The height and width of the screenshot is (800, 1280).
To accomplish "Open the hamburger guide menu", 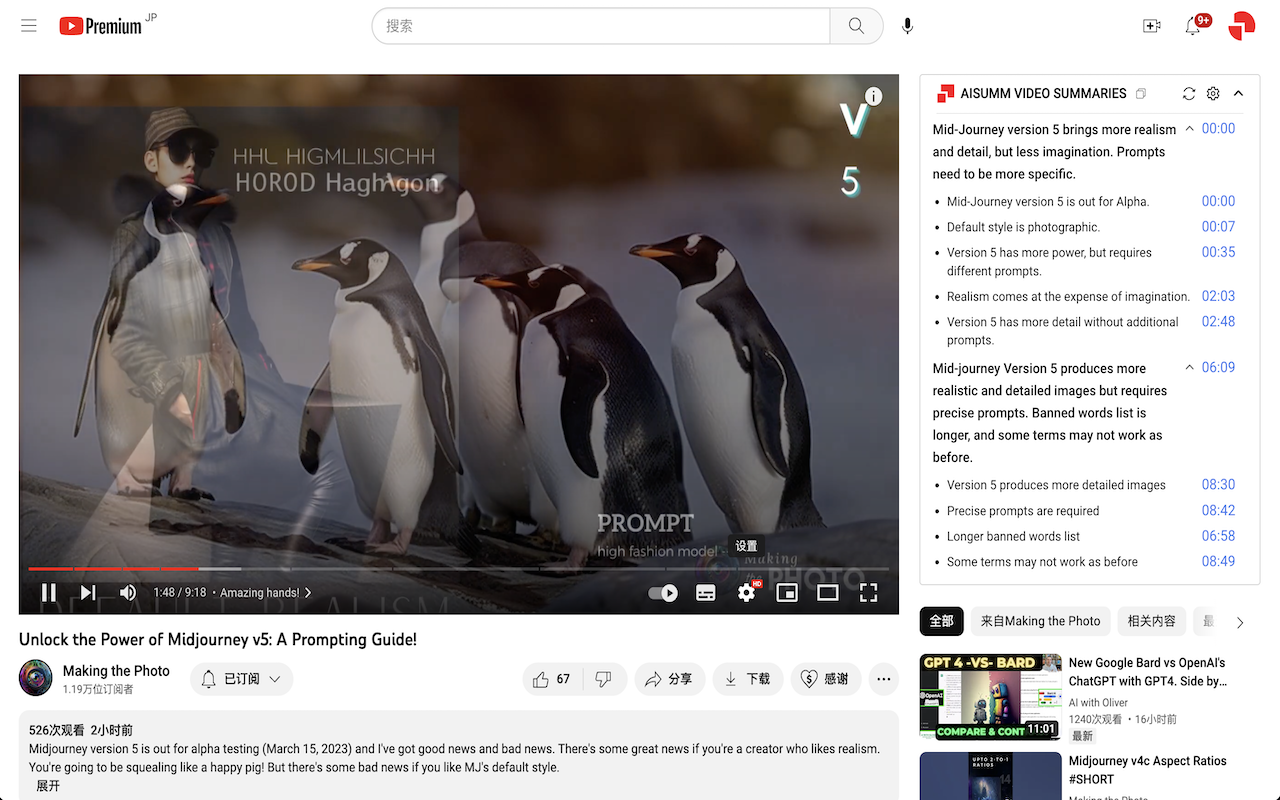I will click(x=29, y=26).
